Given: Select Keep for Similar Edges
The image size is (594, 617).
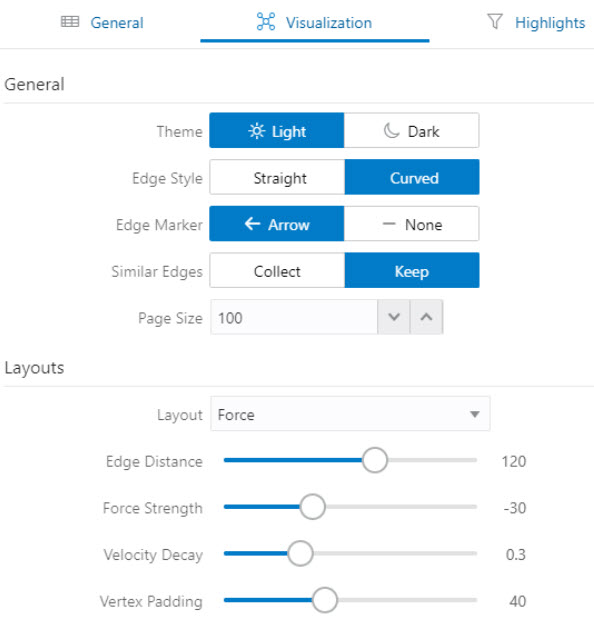Looking at the screenshot, I should (x=412, y=271).
